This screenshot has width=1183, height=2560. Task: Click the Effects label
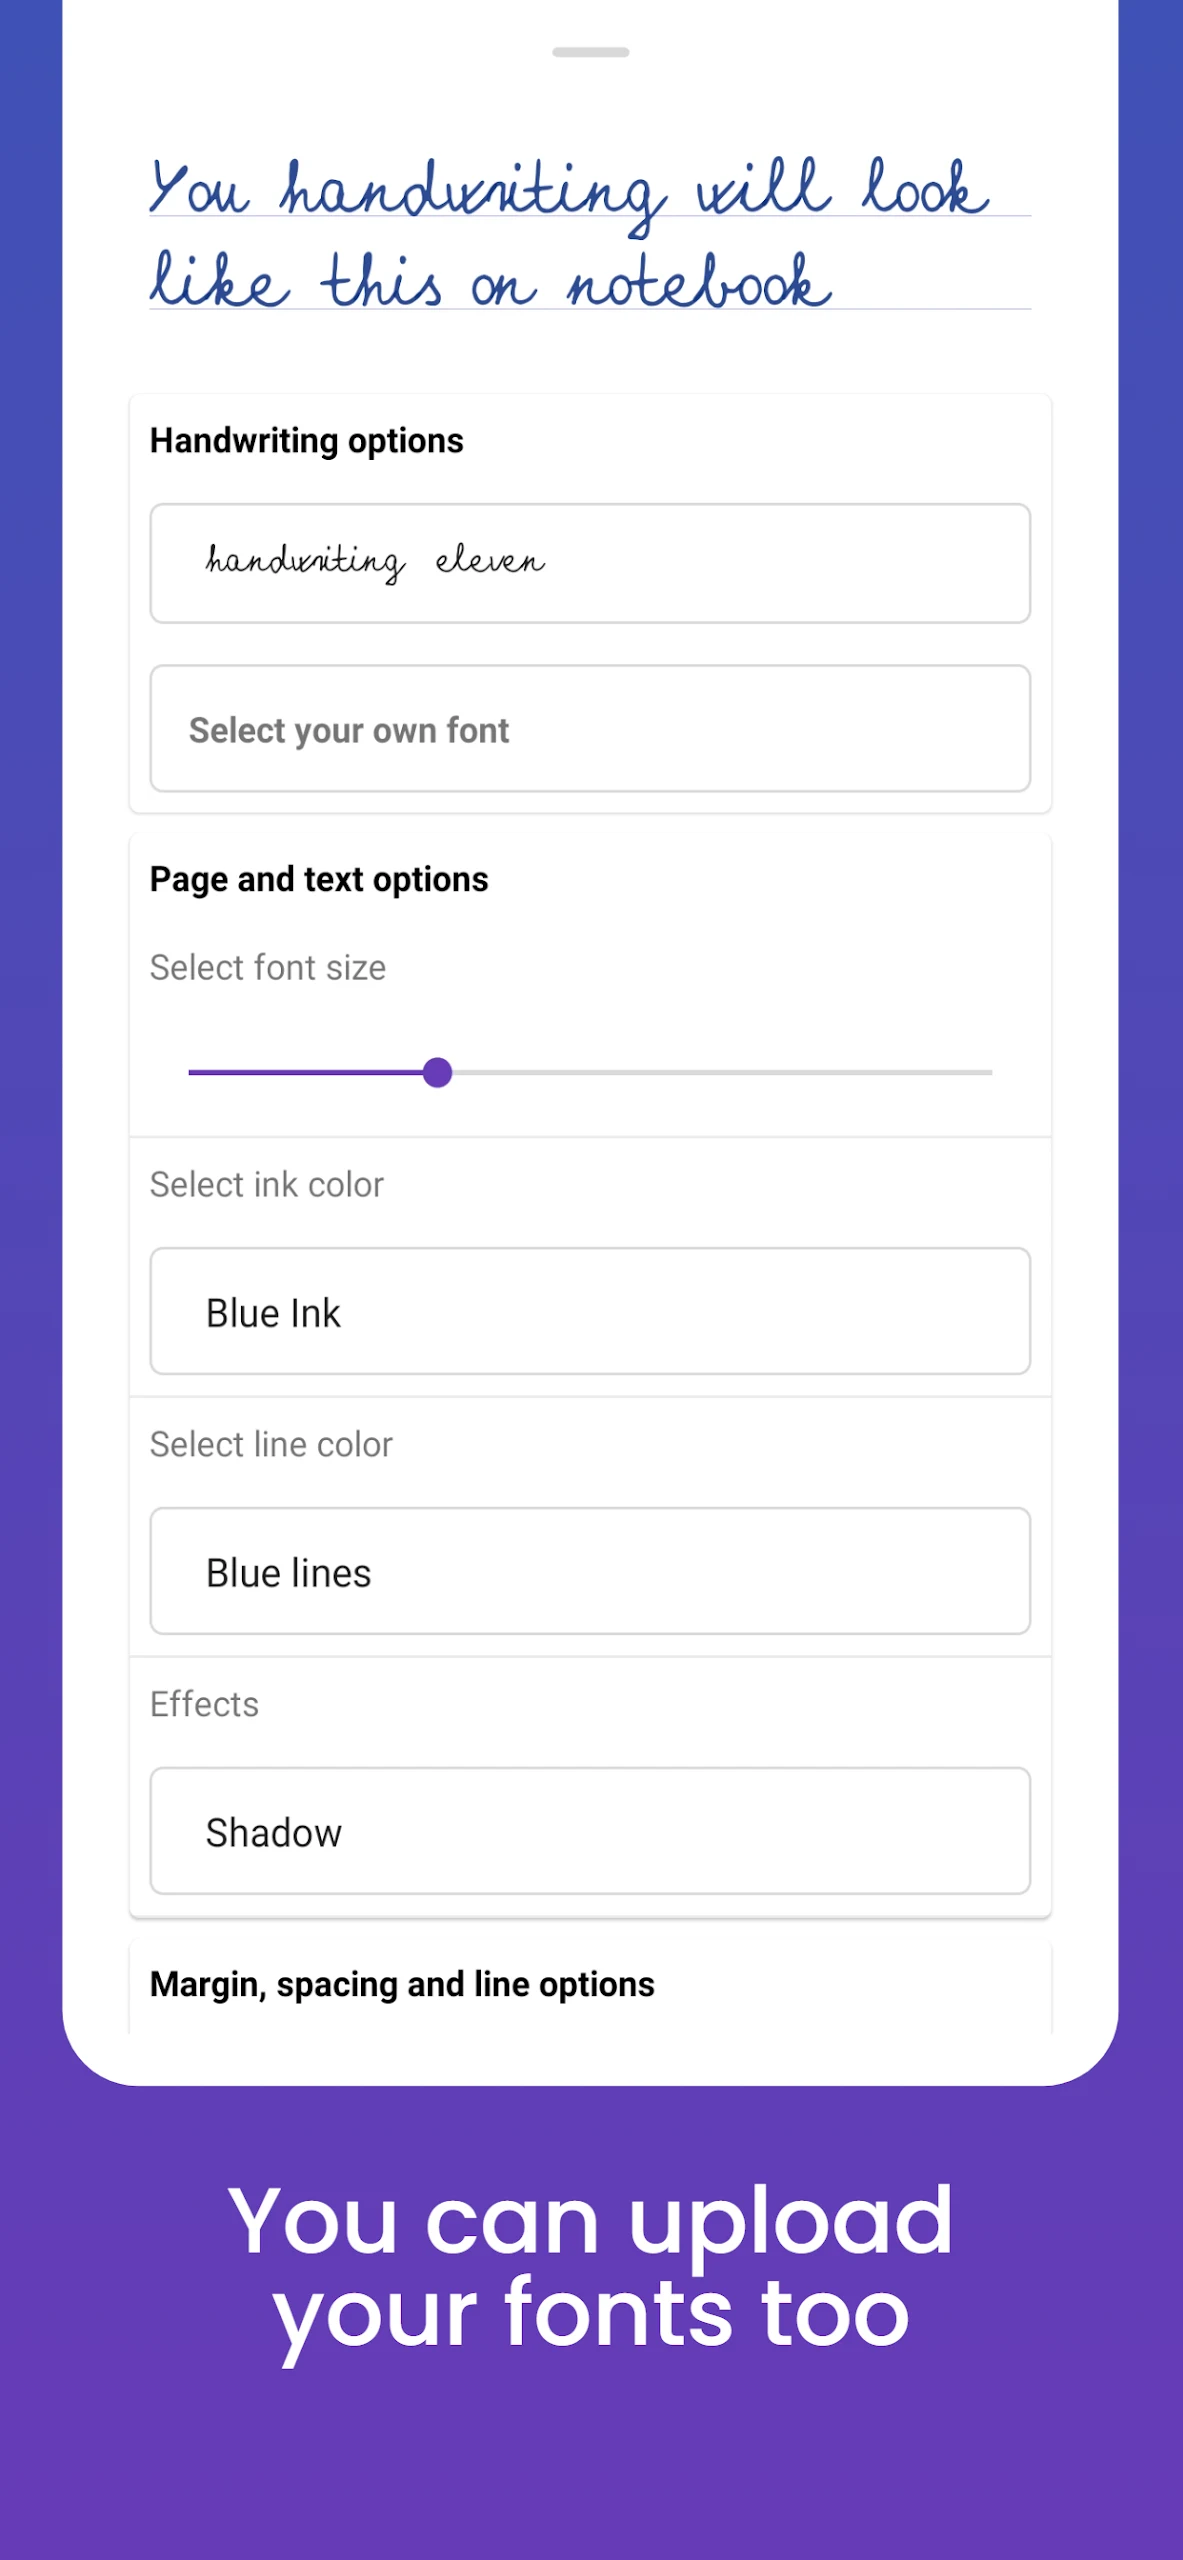click(204, 1704)
